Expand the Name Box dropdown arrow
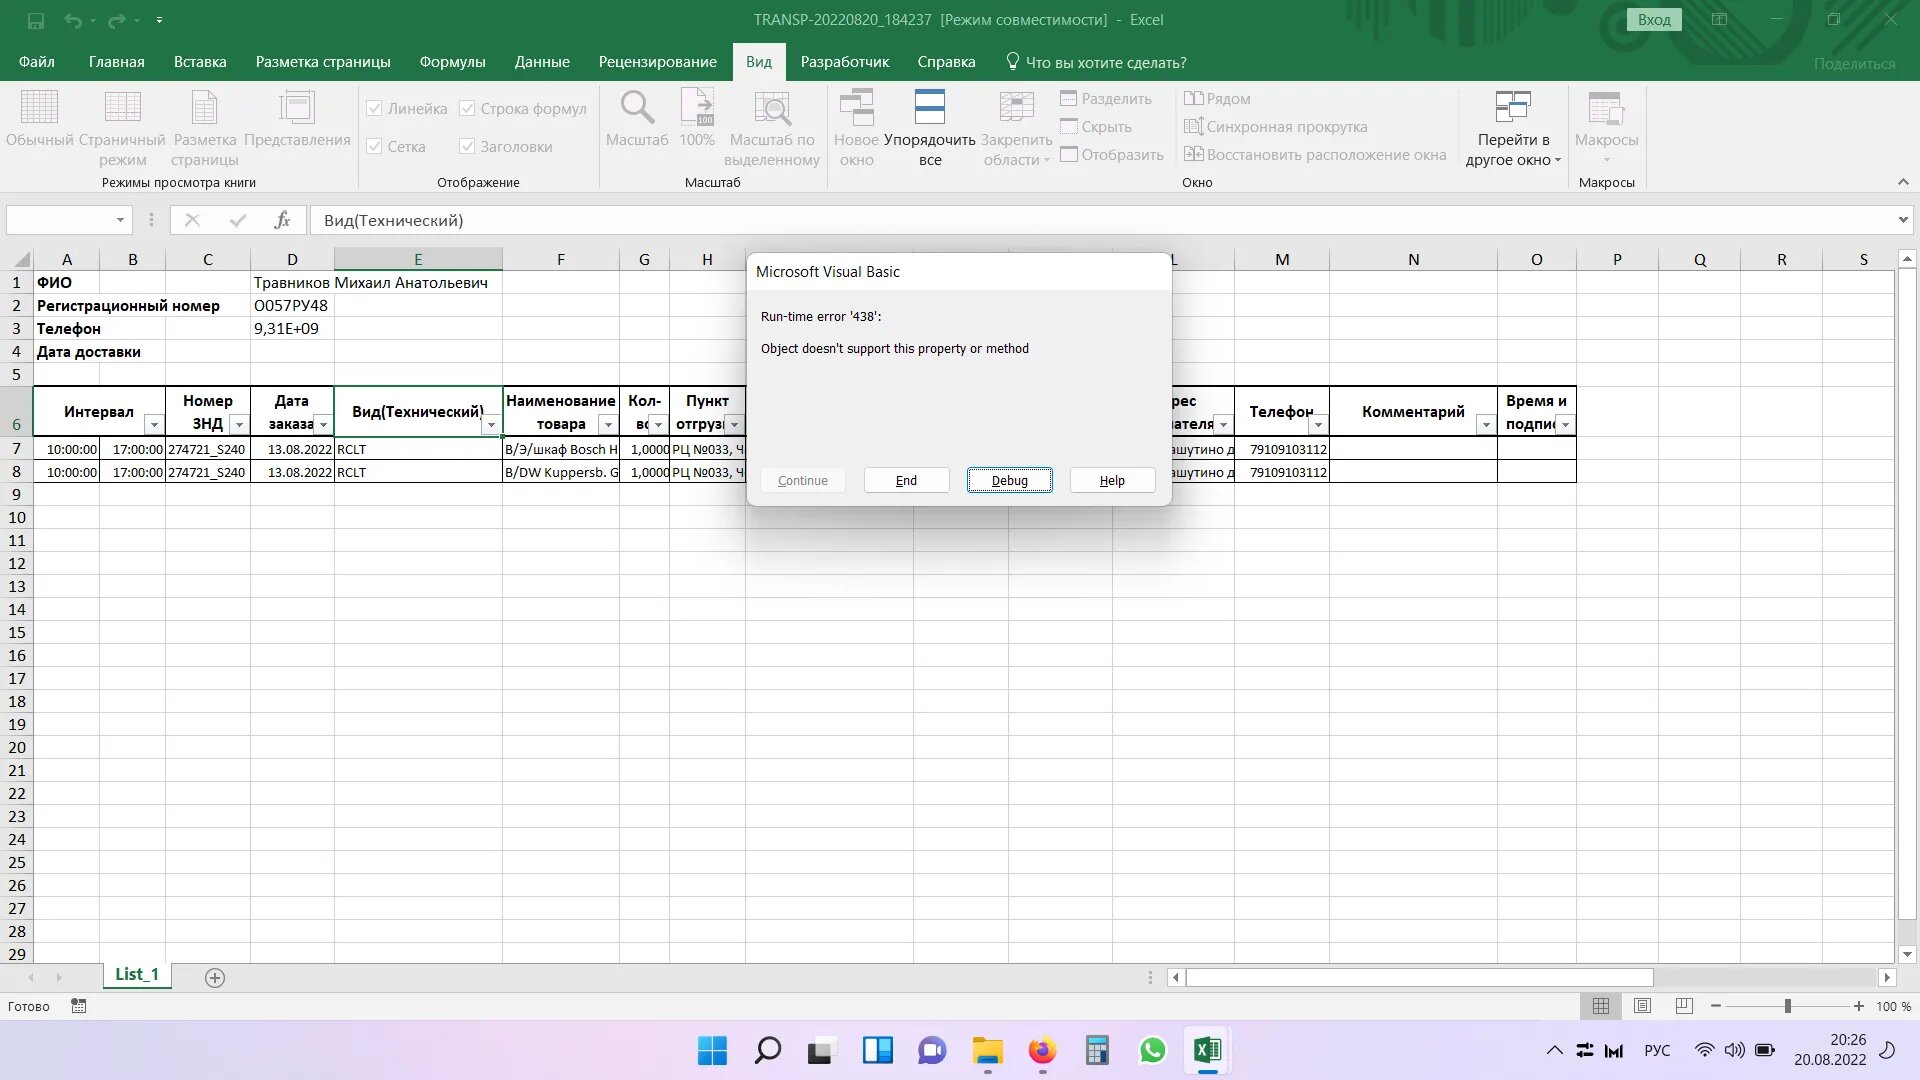Viewport: 1920px width, 1080px height. (x=120, y=220)
